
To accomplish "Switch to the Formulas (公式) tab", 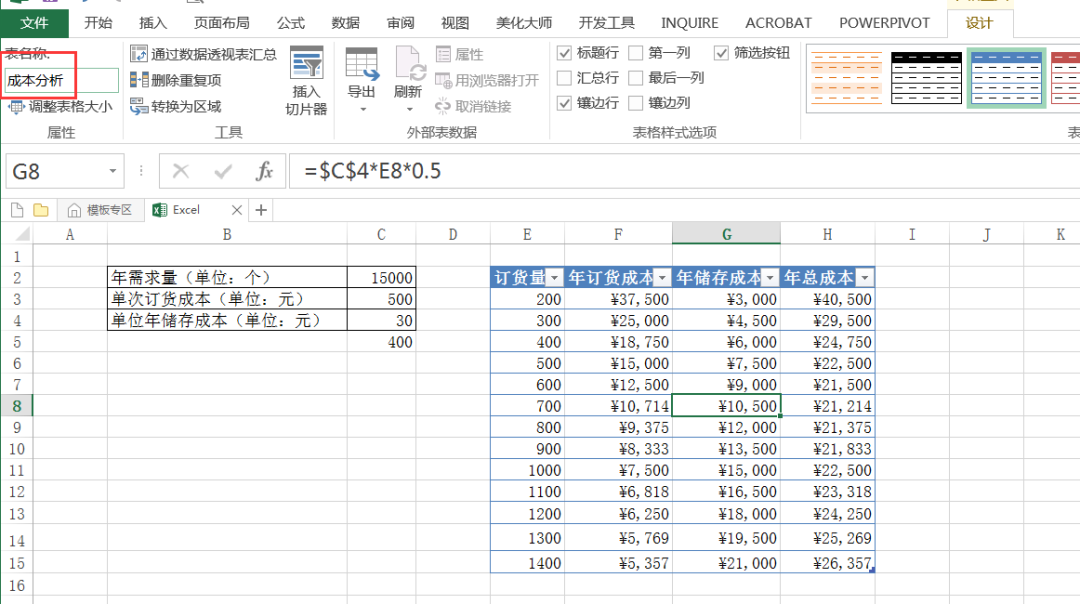I will [x=291, y=23].
